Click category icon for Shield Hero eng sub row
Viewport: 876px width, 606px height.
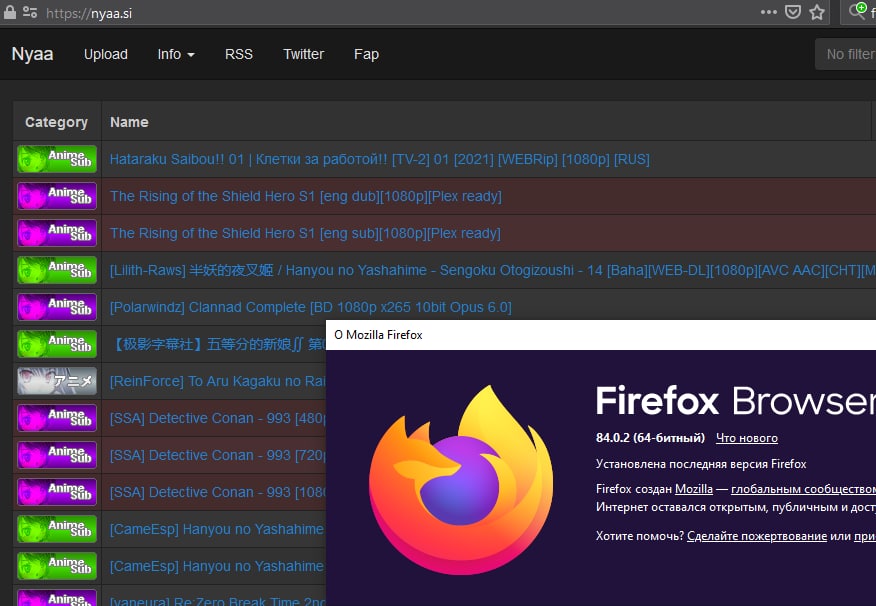pyautogui.click(x=57, y=233)
